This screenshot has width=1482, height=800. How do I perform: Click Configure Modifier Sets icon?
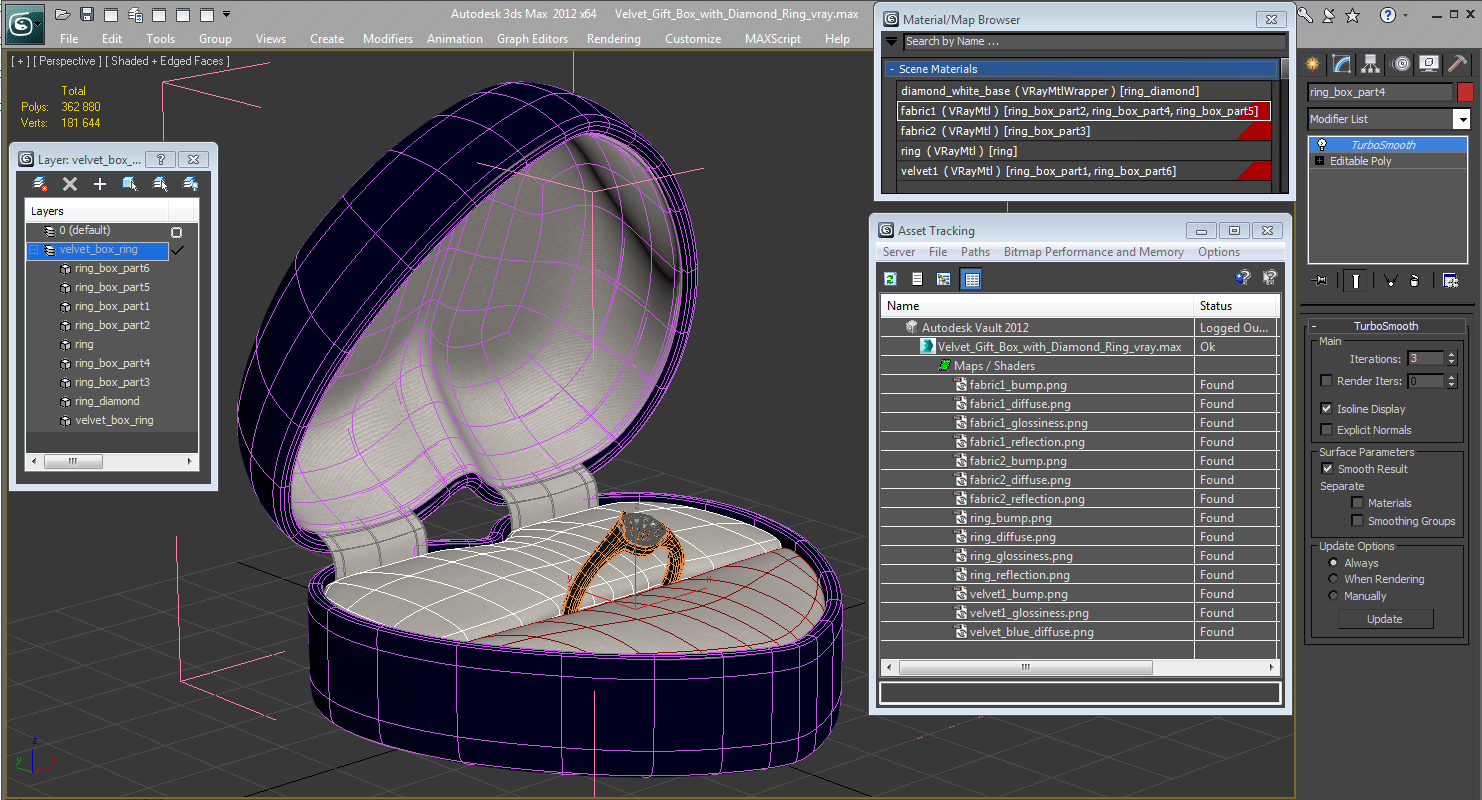[x=1450, y=281]
